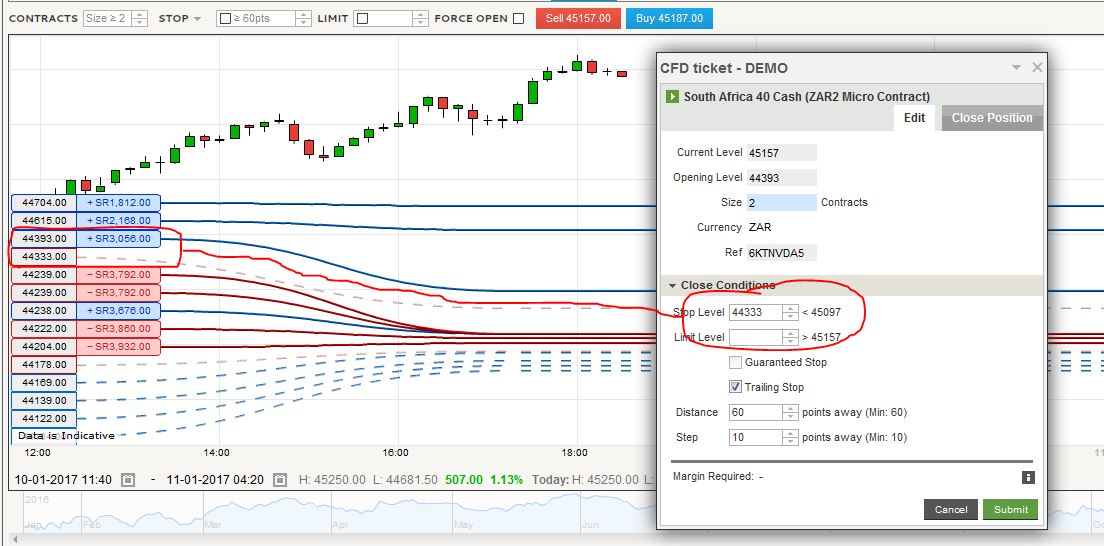Click the bottom scrollbar left arrow
This screenshot has height=546, width=1104.
(x=15, y=540)
